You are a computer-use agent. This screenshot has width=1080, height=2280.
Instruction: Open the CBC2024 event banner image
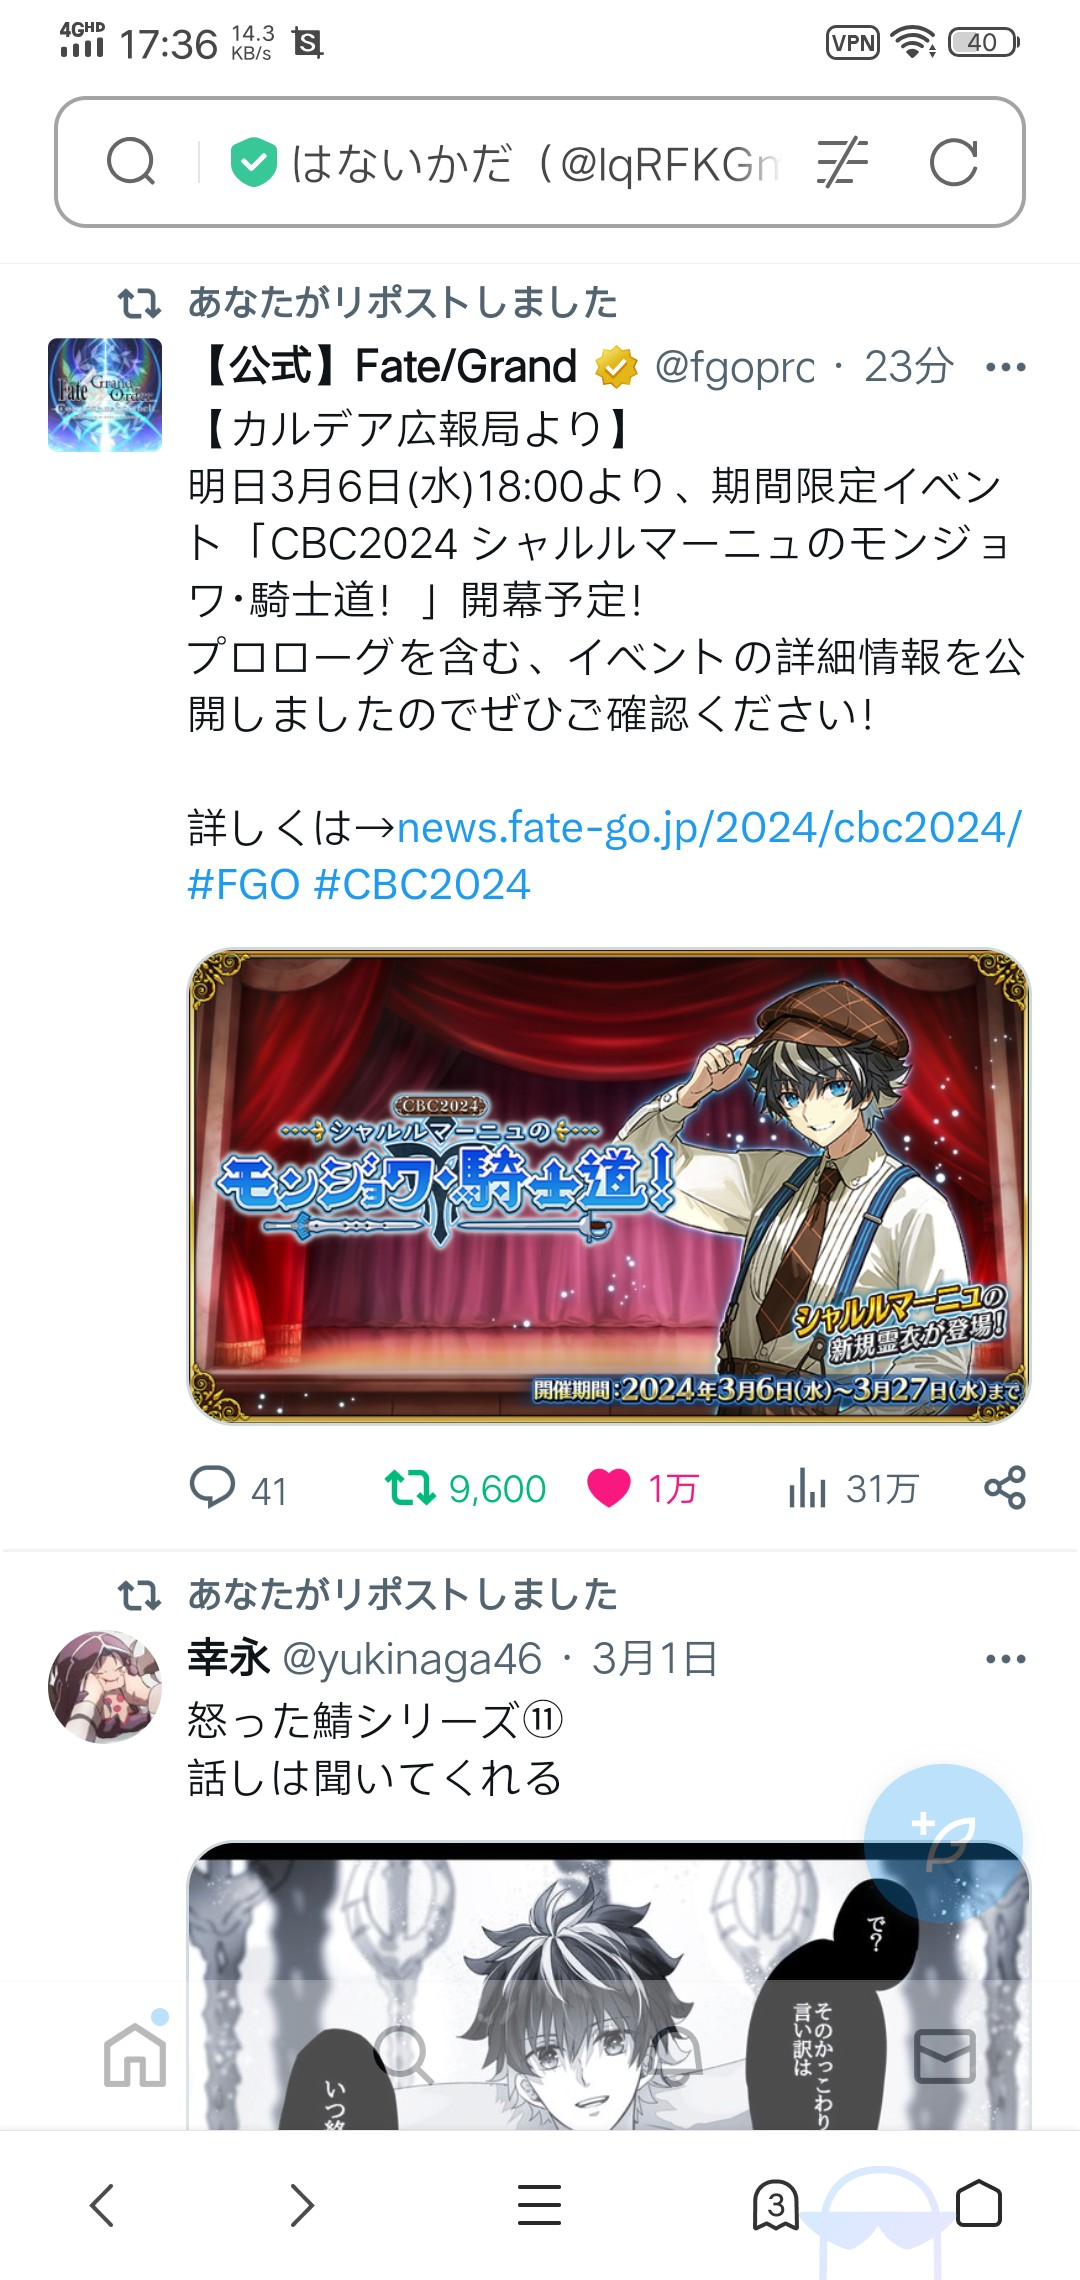click(x=608, y=1185)
